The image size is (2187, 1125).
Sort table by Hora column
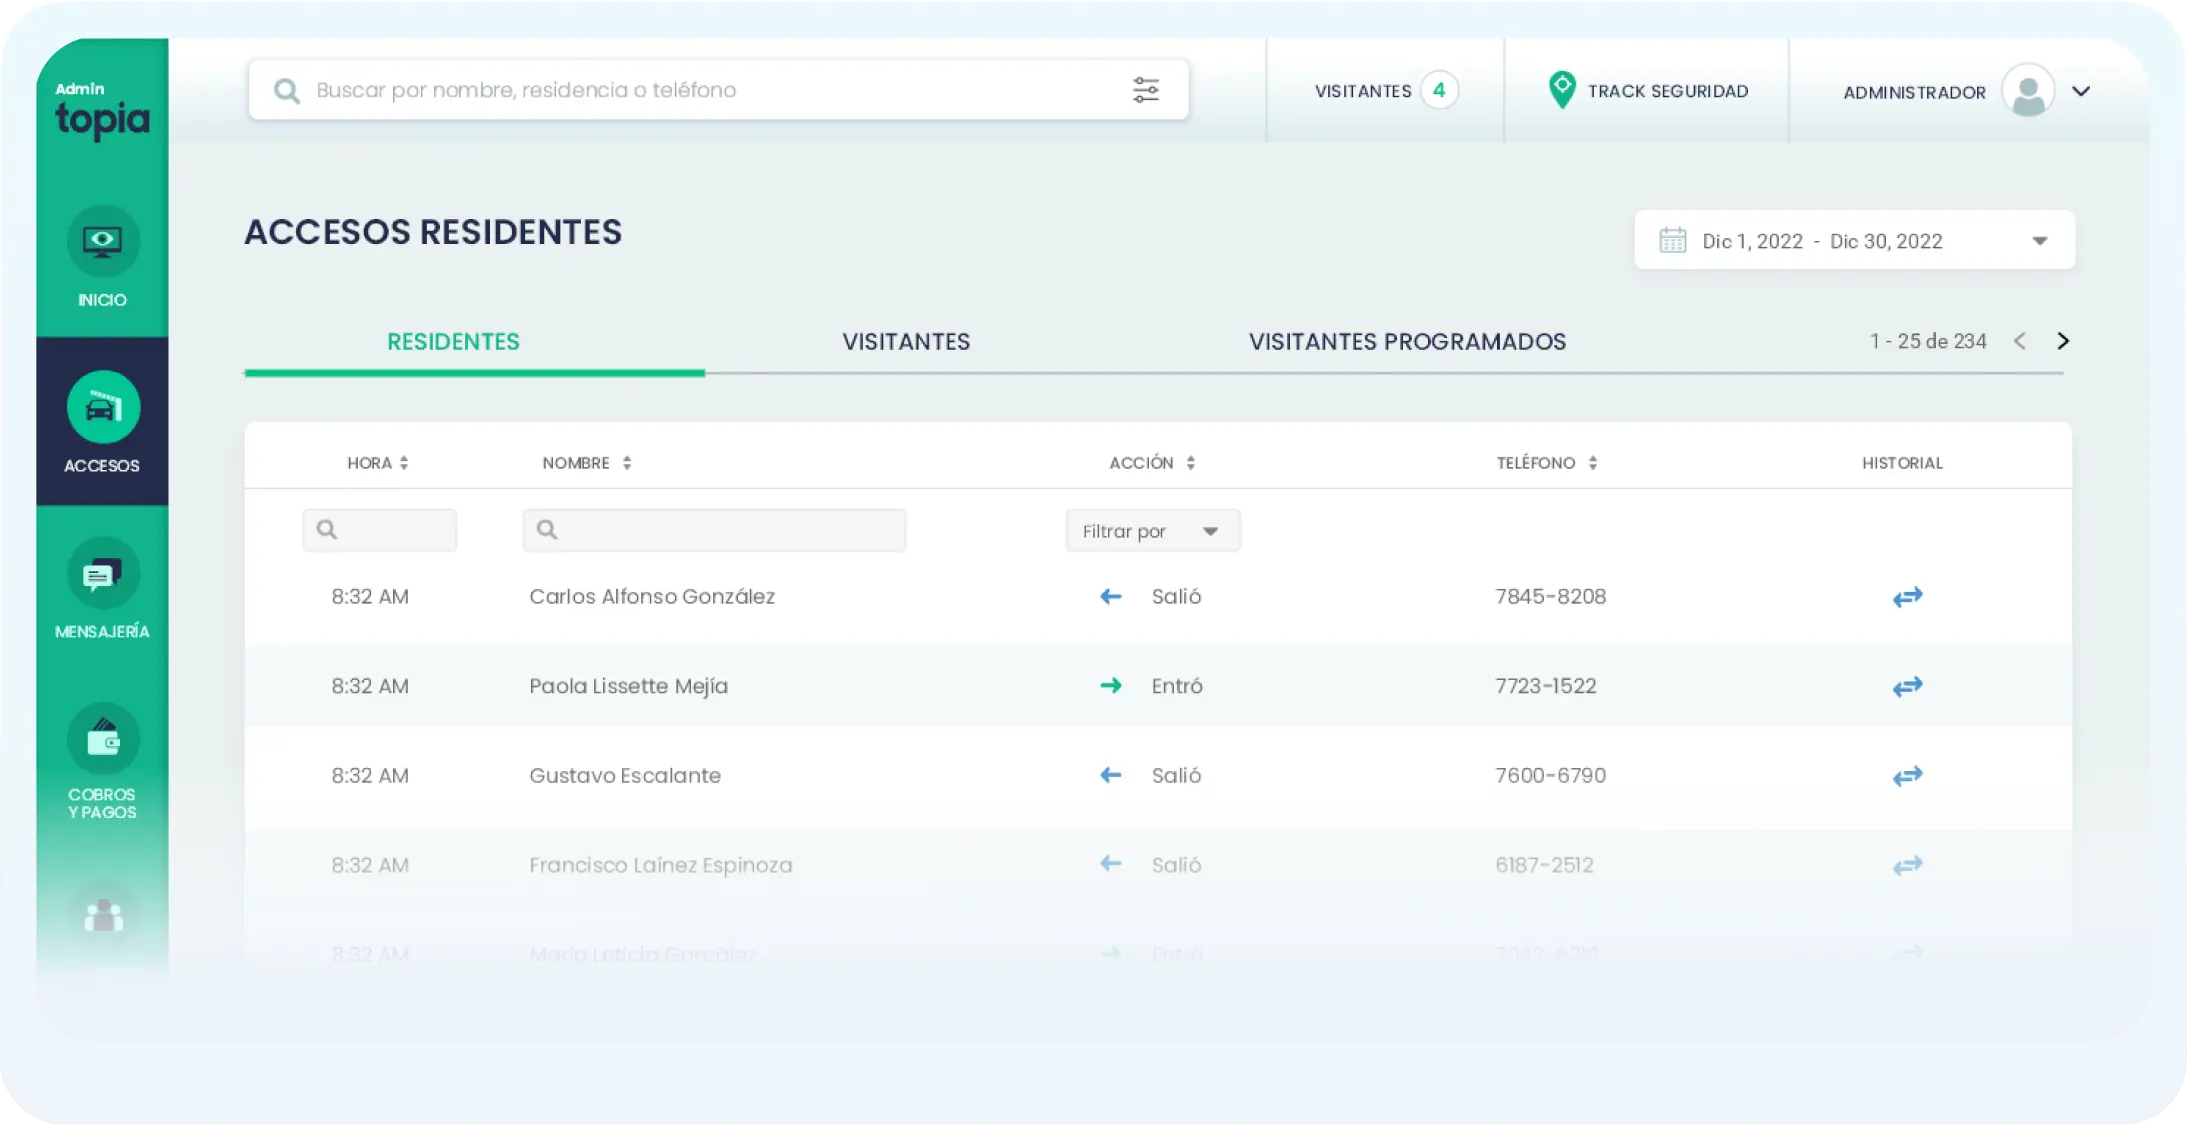404,463
